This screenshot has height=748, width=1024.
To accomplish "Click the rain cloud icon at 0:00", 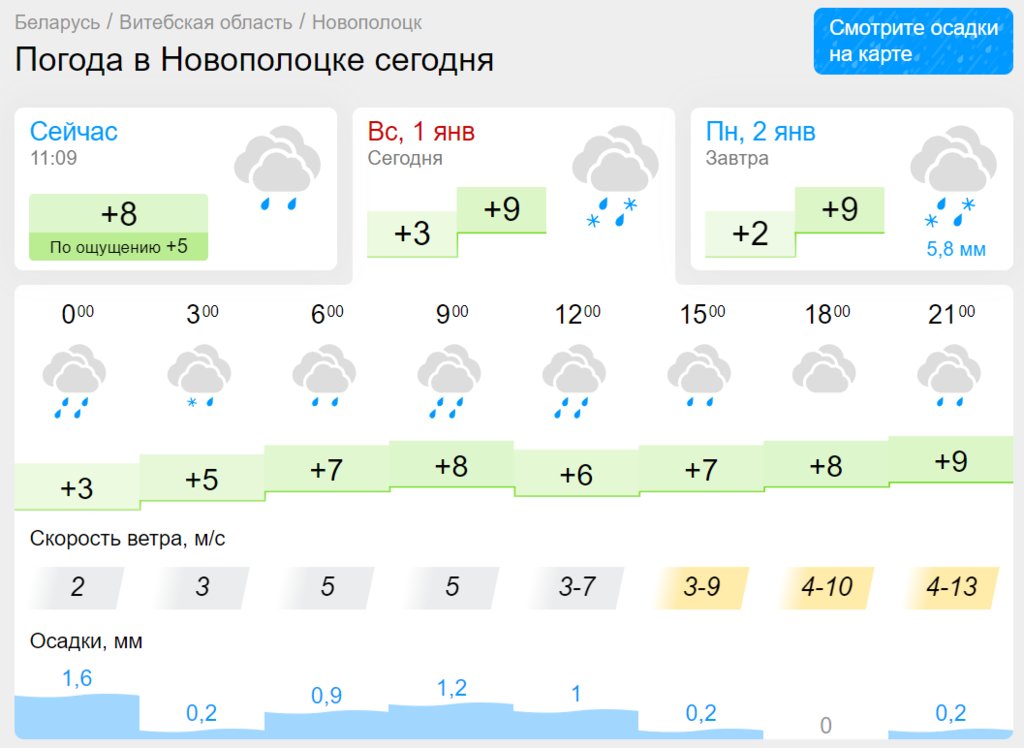I will pos(74,382).
